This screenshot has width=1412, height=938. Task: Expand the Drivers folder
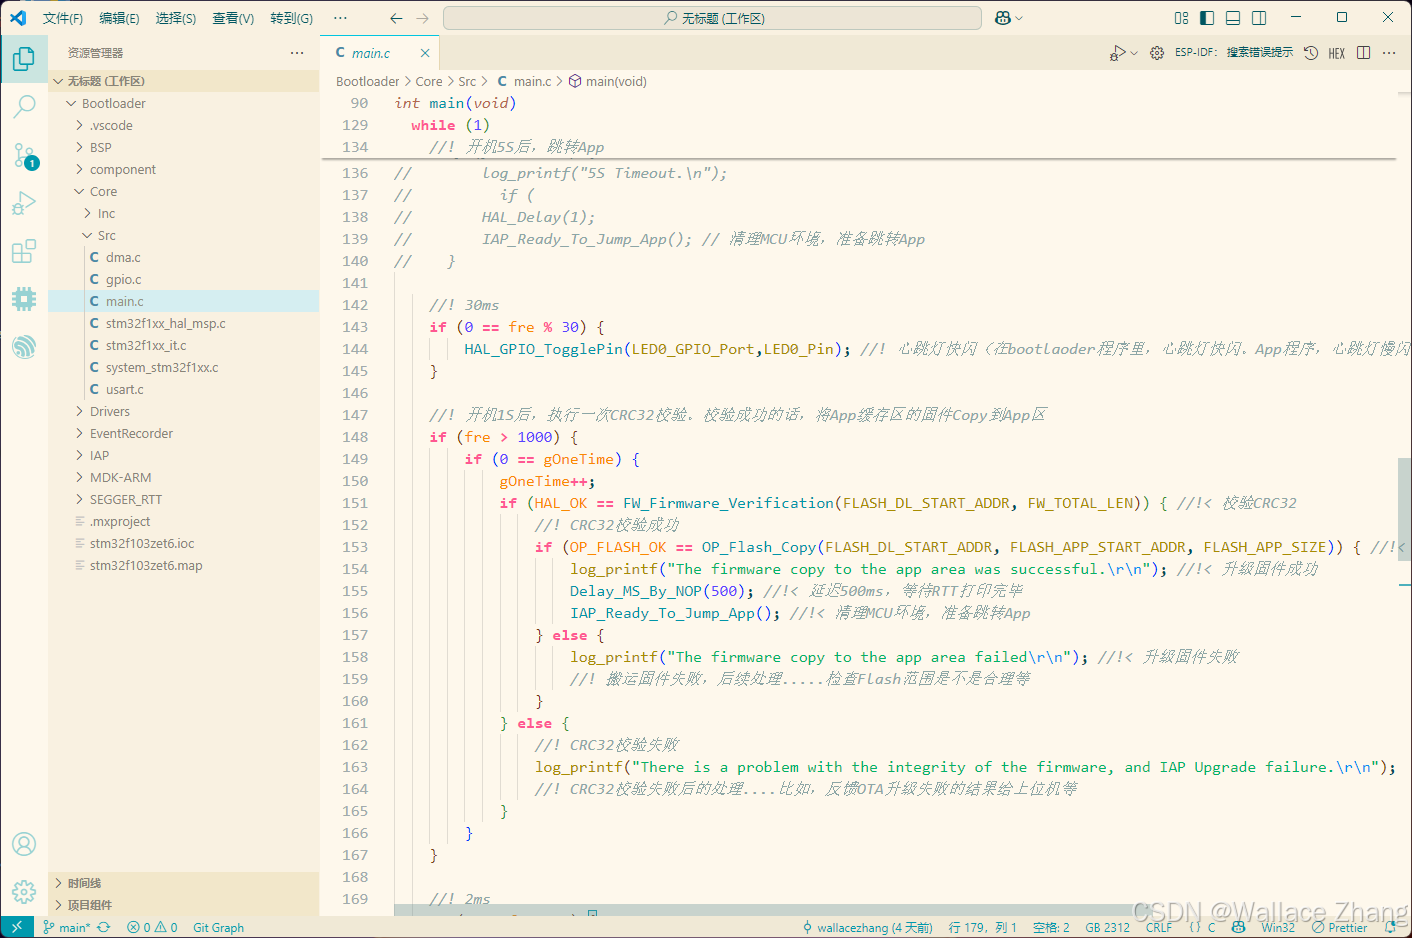[110, 412]
